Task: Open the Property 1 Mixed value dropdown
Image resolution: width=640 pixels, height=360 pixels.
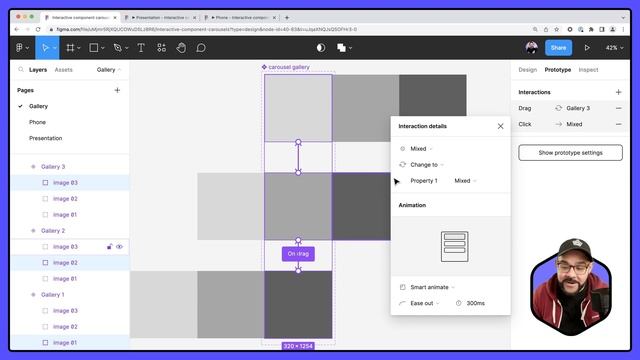Action: [x=465, y=180]
